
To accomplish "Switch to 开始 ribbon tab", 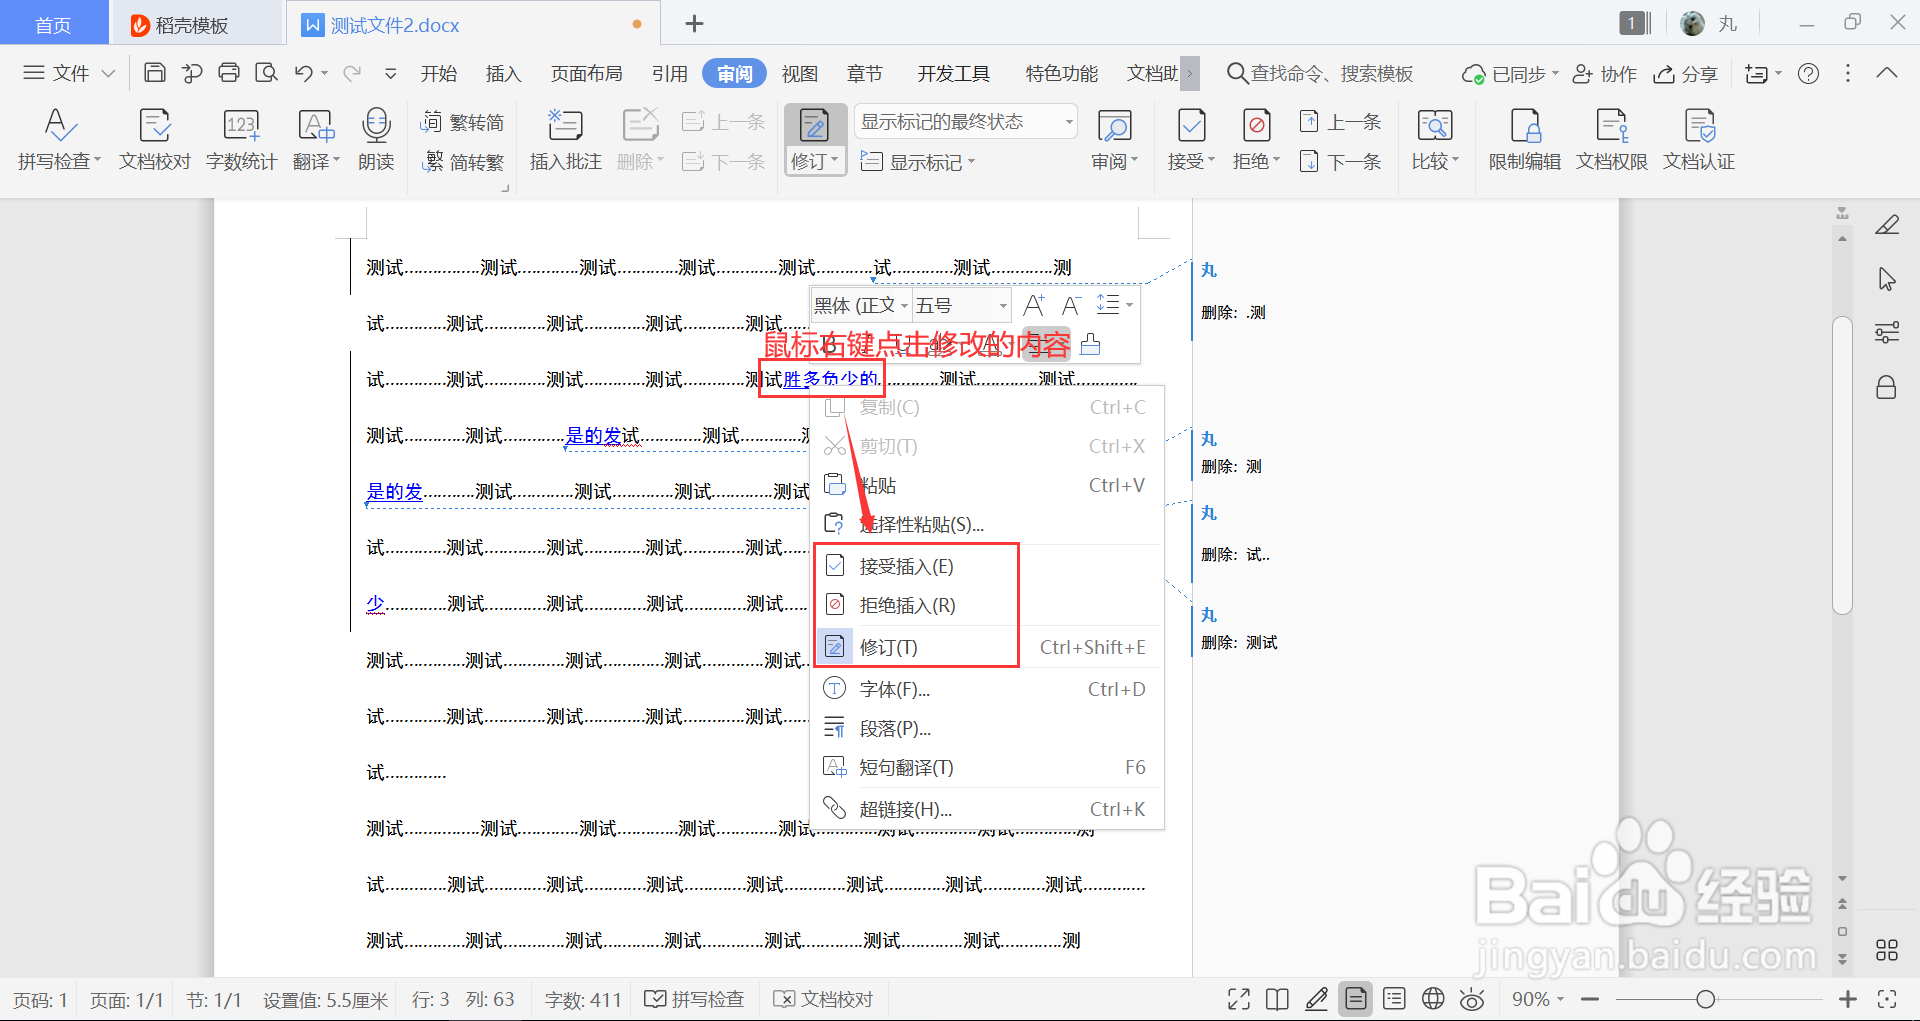I will (438, 73).
